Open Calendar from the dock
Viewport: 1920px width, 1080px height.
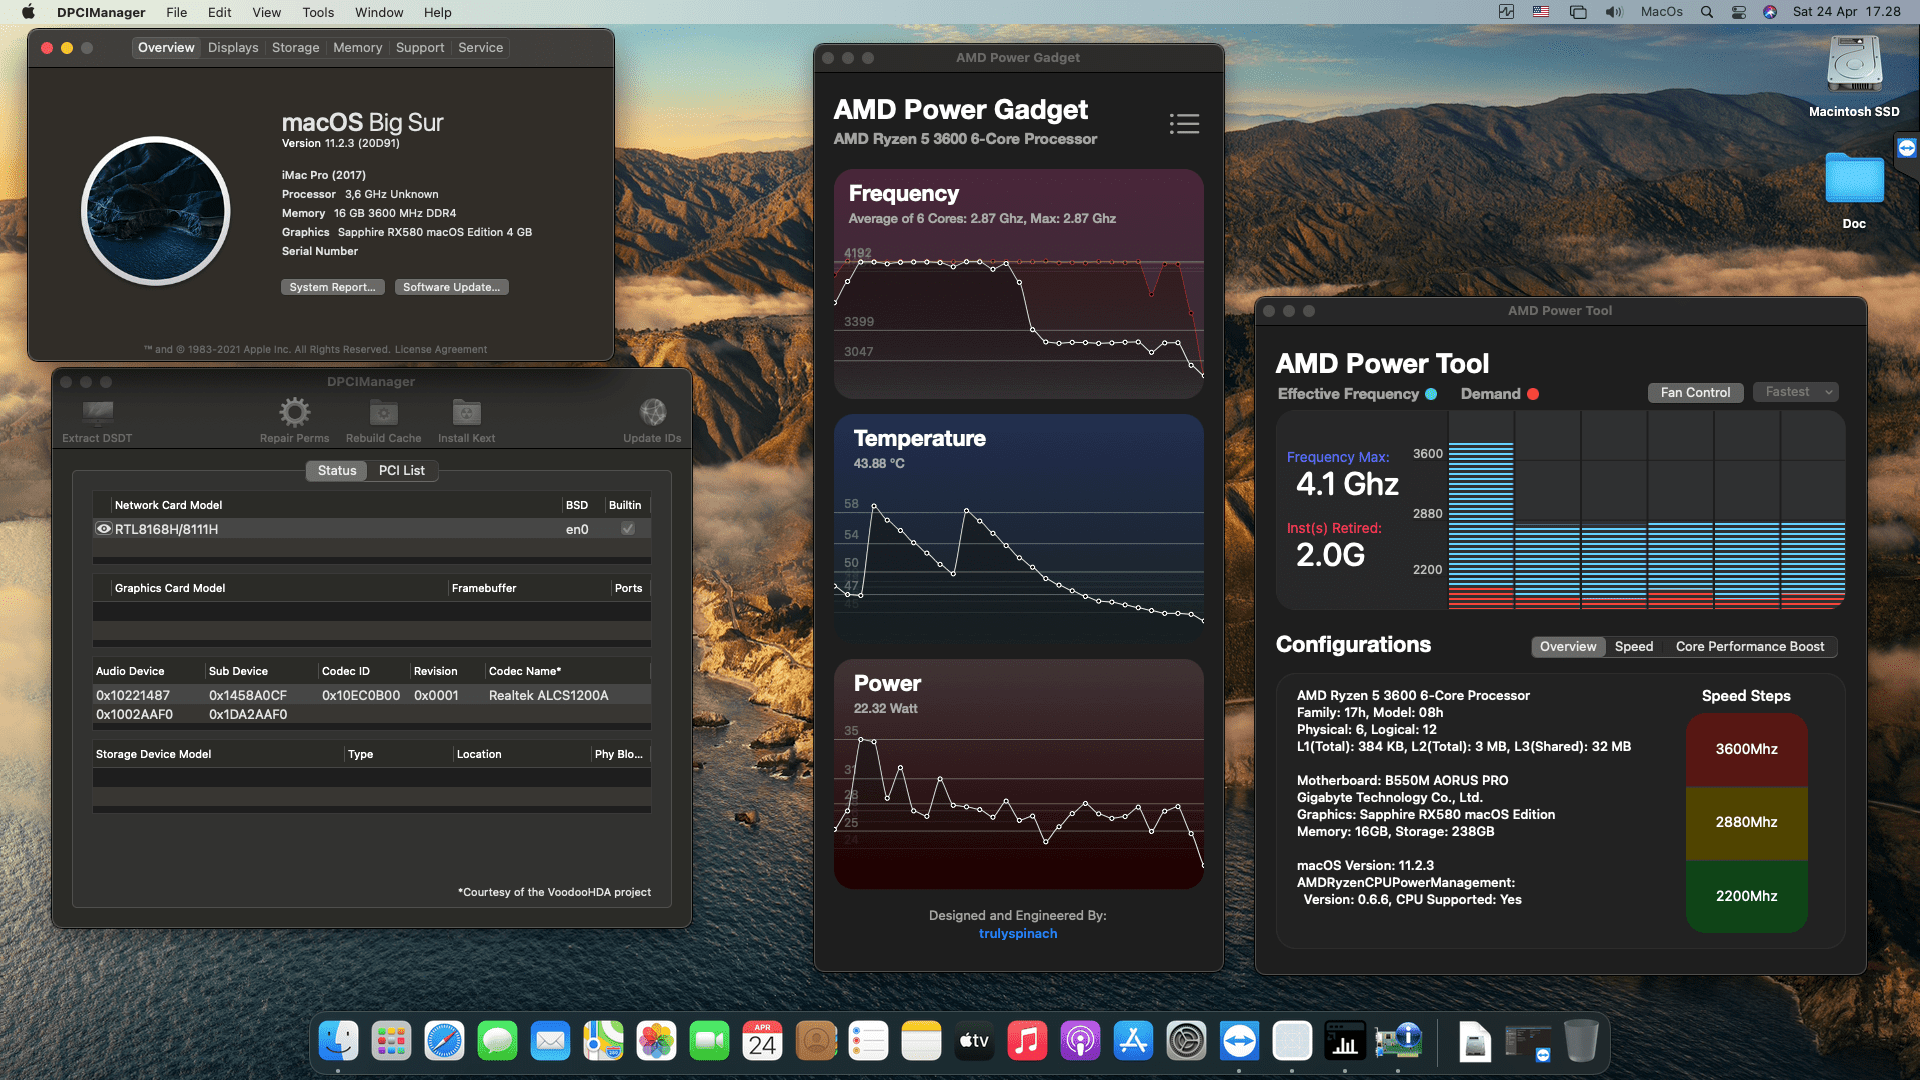click(x=762, y=1041)
